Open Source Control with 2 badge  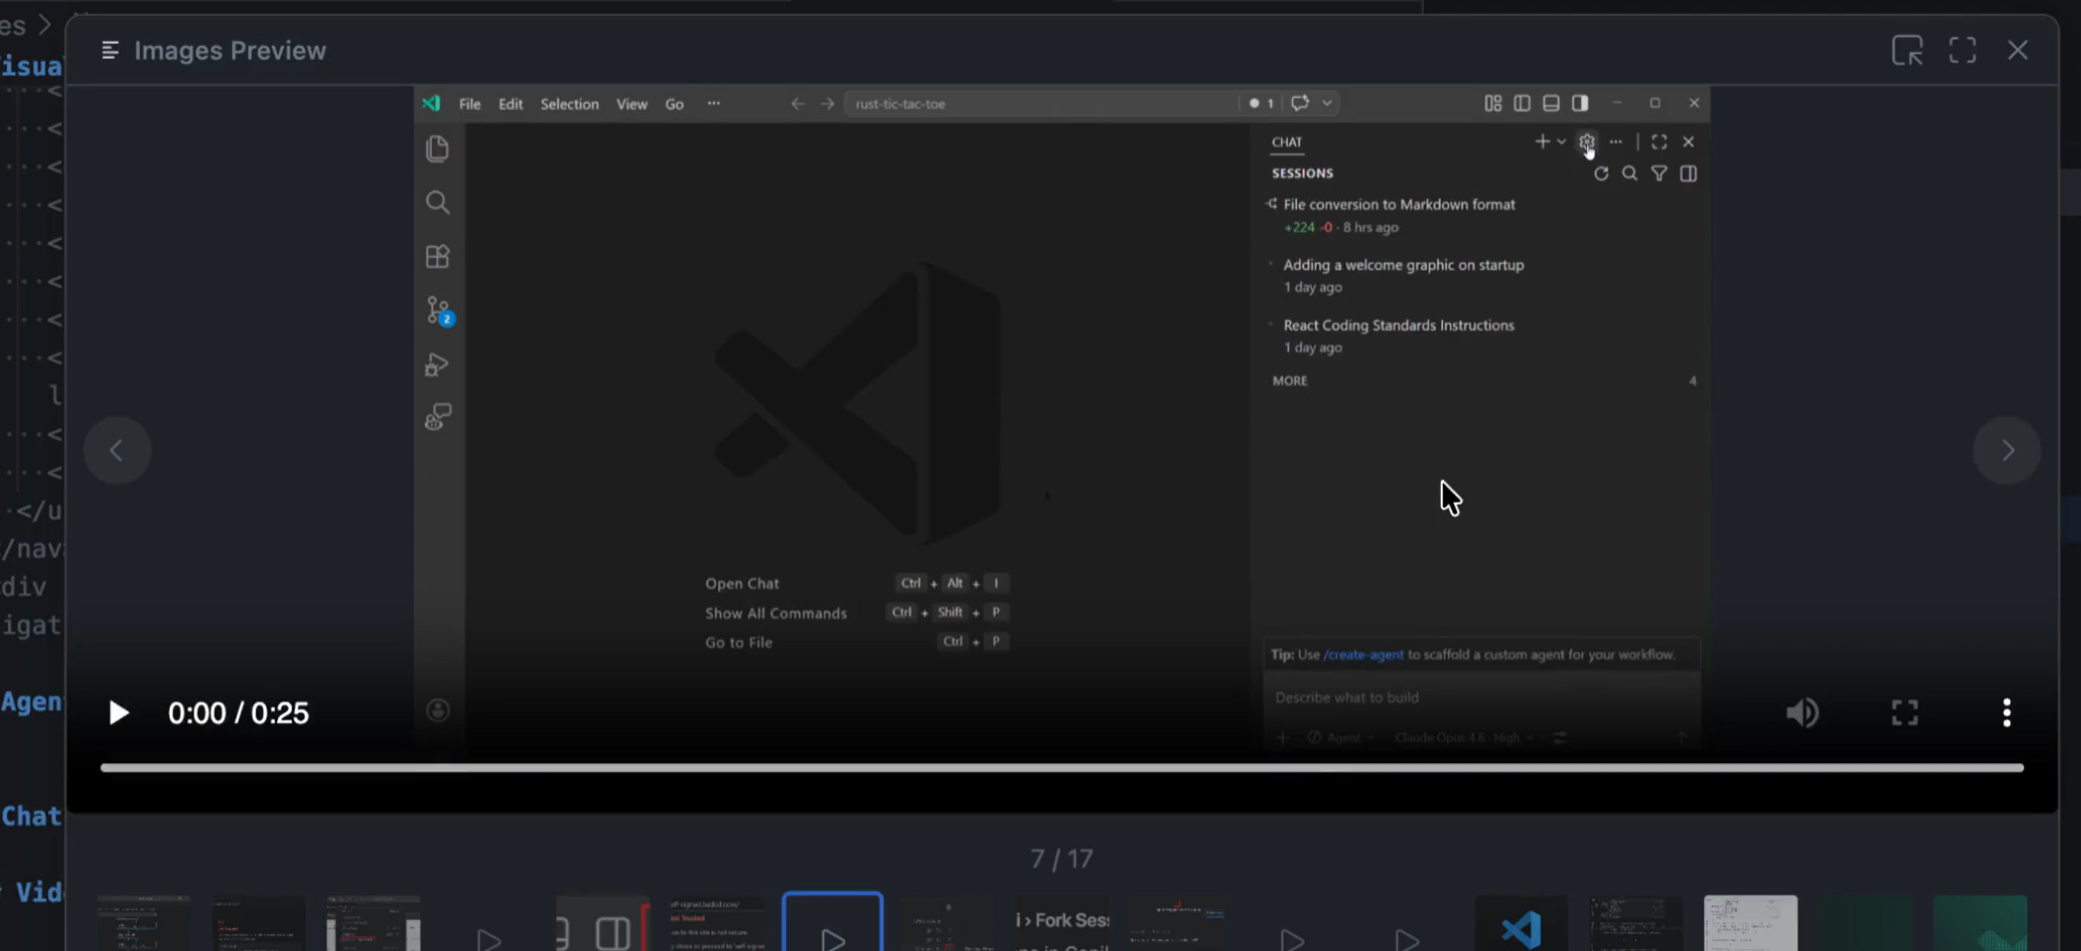click(439, 311)
